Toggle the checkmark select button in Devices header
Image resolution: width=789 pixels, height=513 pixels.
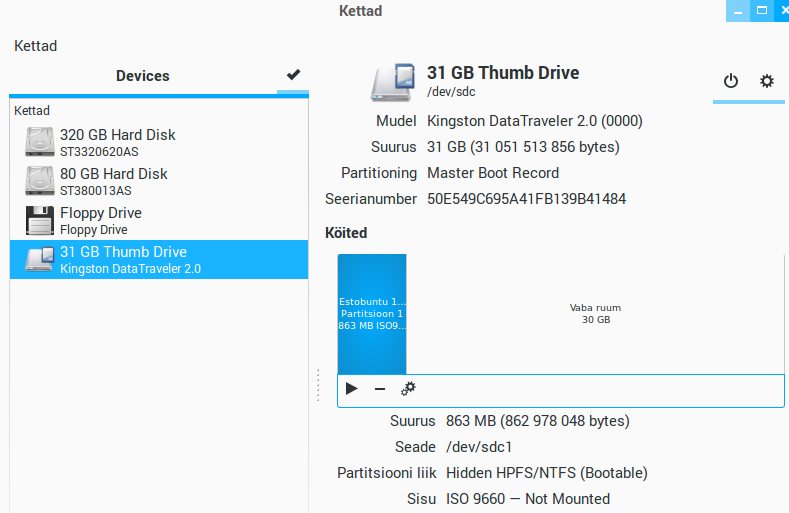click(293, 75)
